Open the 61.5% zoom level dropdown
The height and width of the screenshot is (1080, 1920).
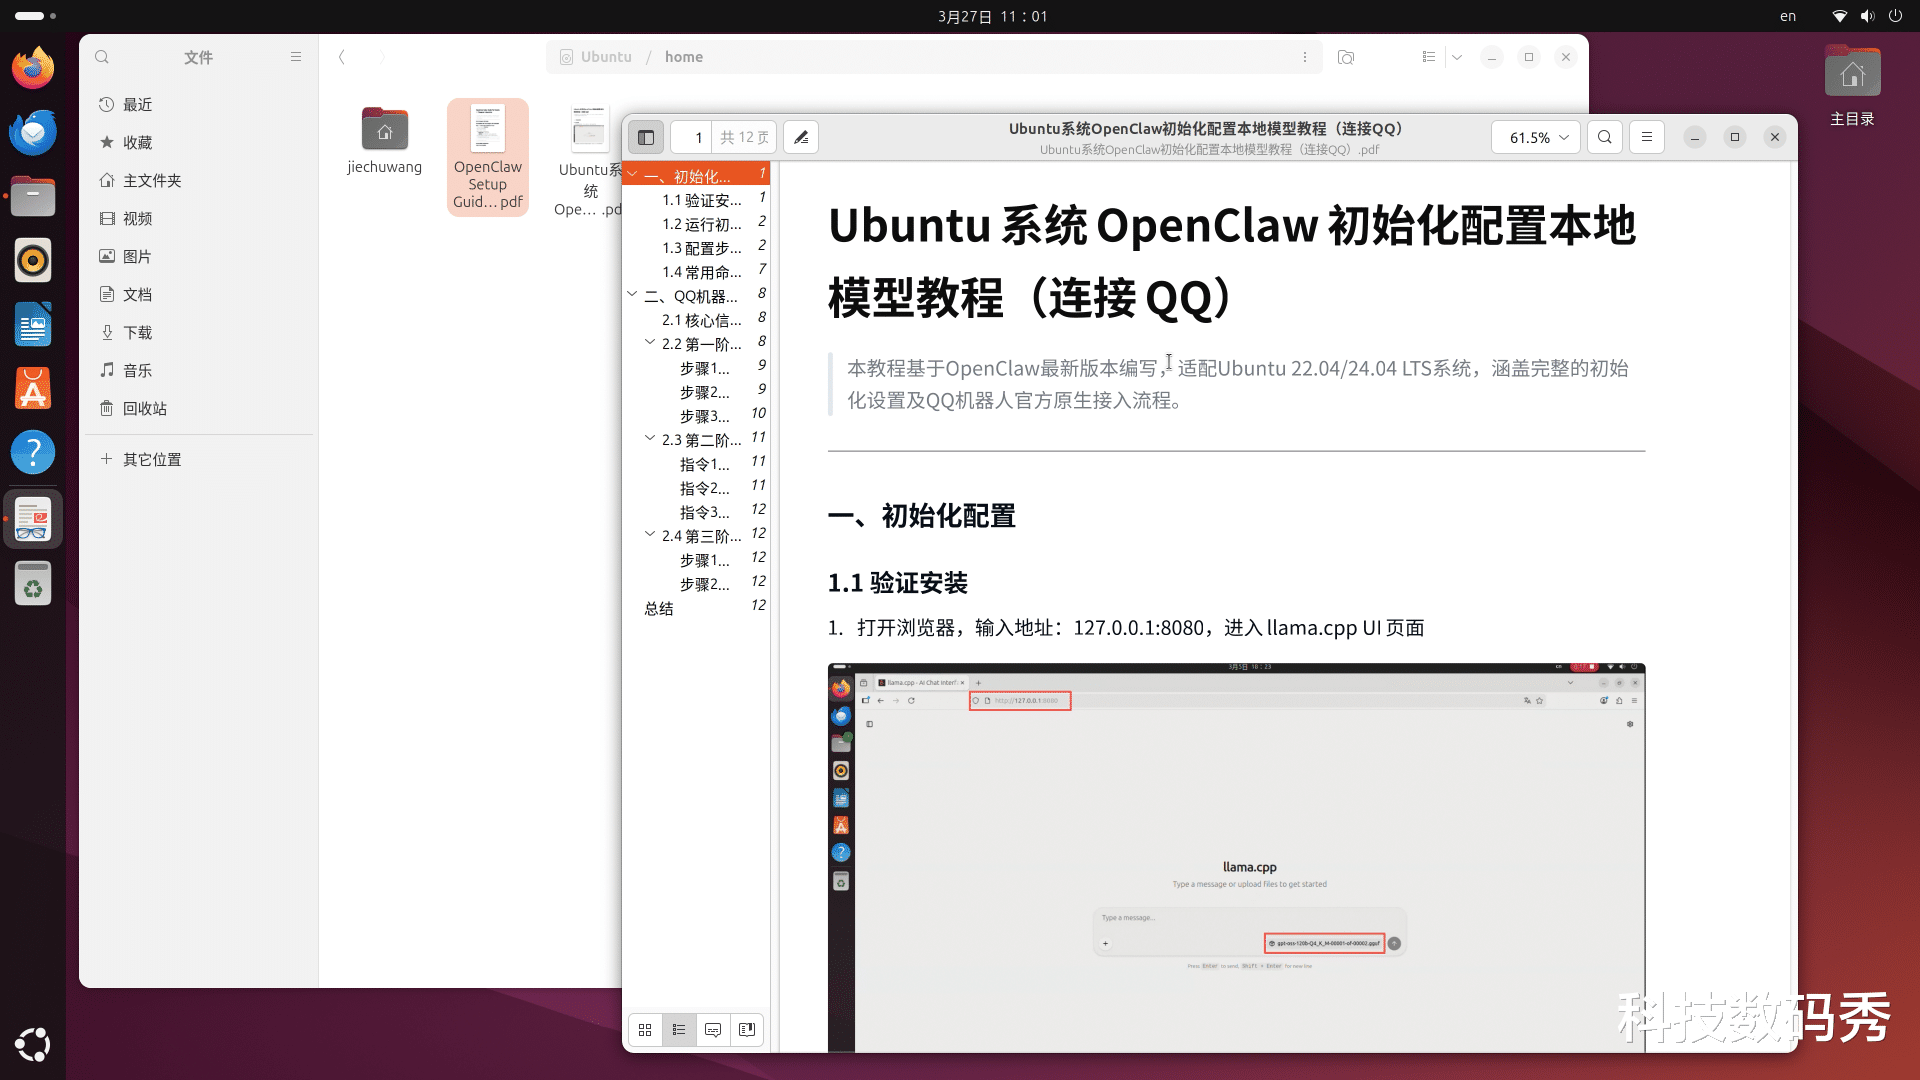pyautogui.click(x=1537, y=137)
